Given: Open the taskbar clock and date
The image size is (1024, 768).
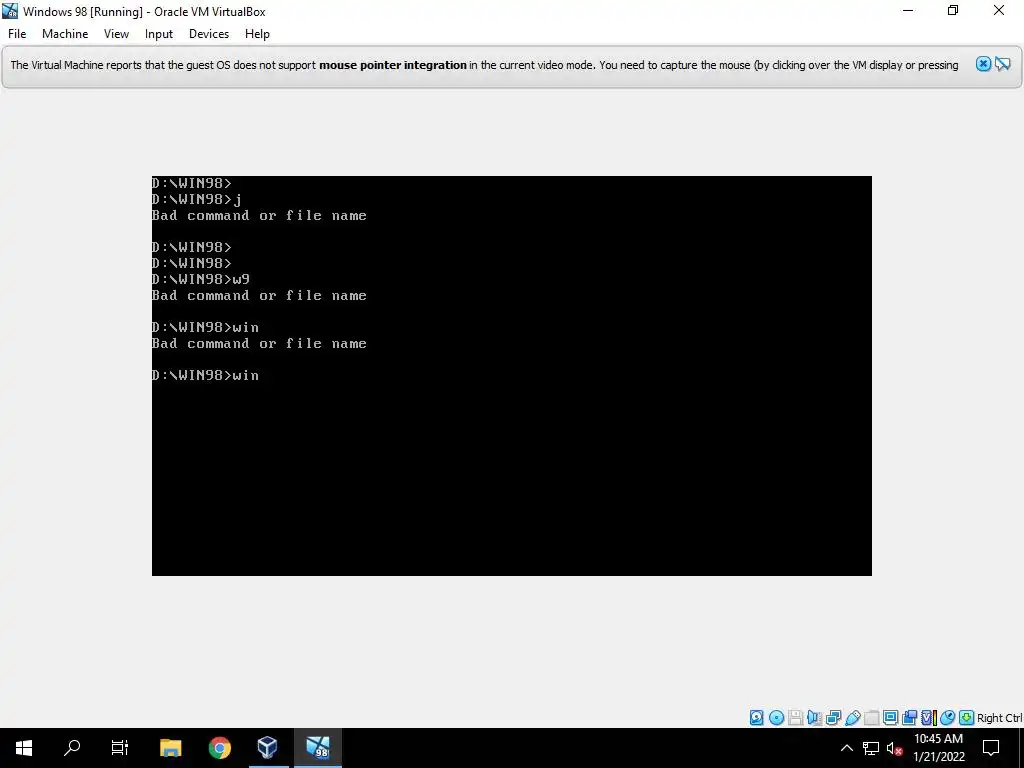Looking at the screenshot, I should click(938, 748).
